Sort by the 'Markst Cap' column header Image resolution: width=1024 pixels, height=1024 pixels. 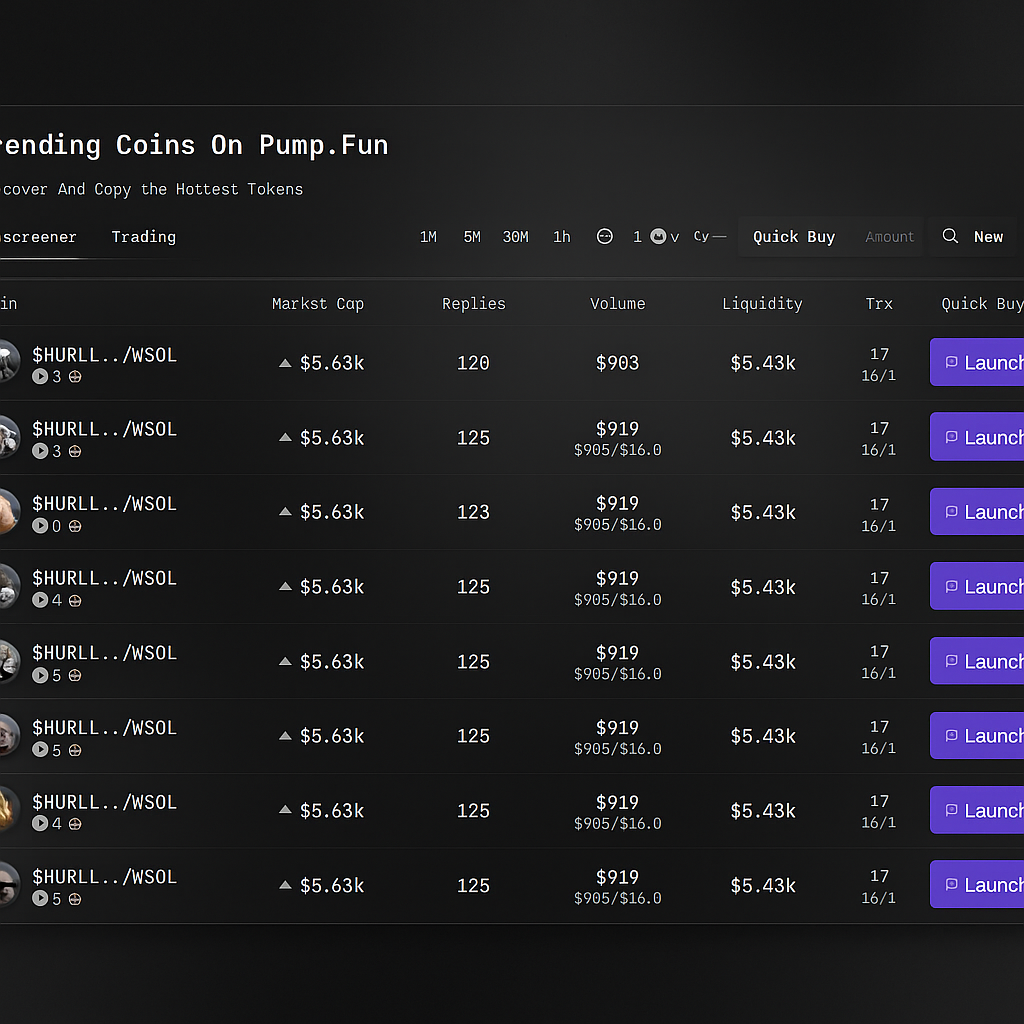pos(317,304)
